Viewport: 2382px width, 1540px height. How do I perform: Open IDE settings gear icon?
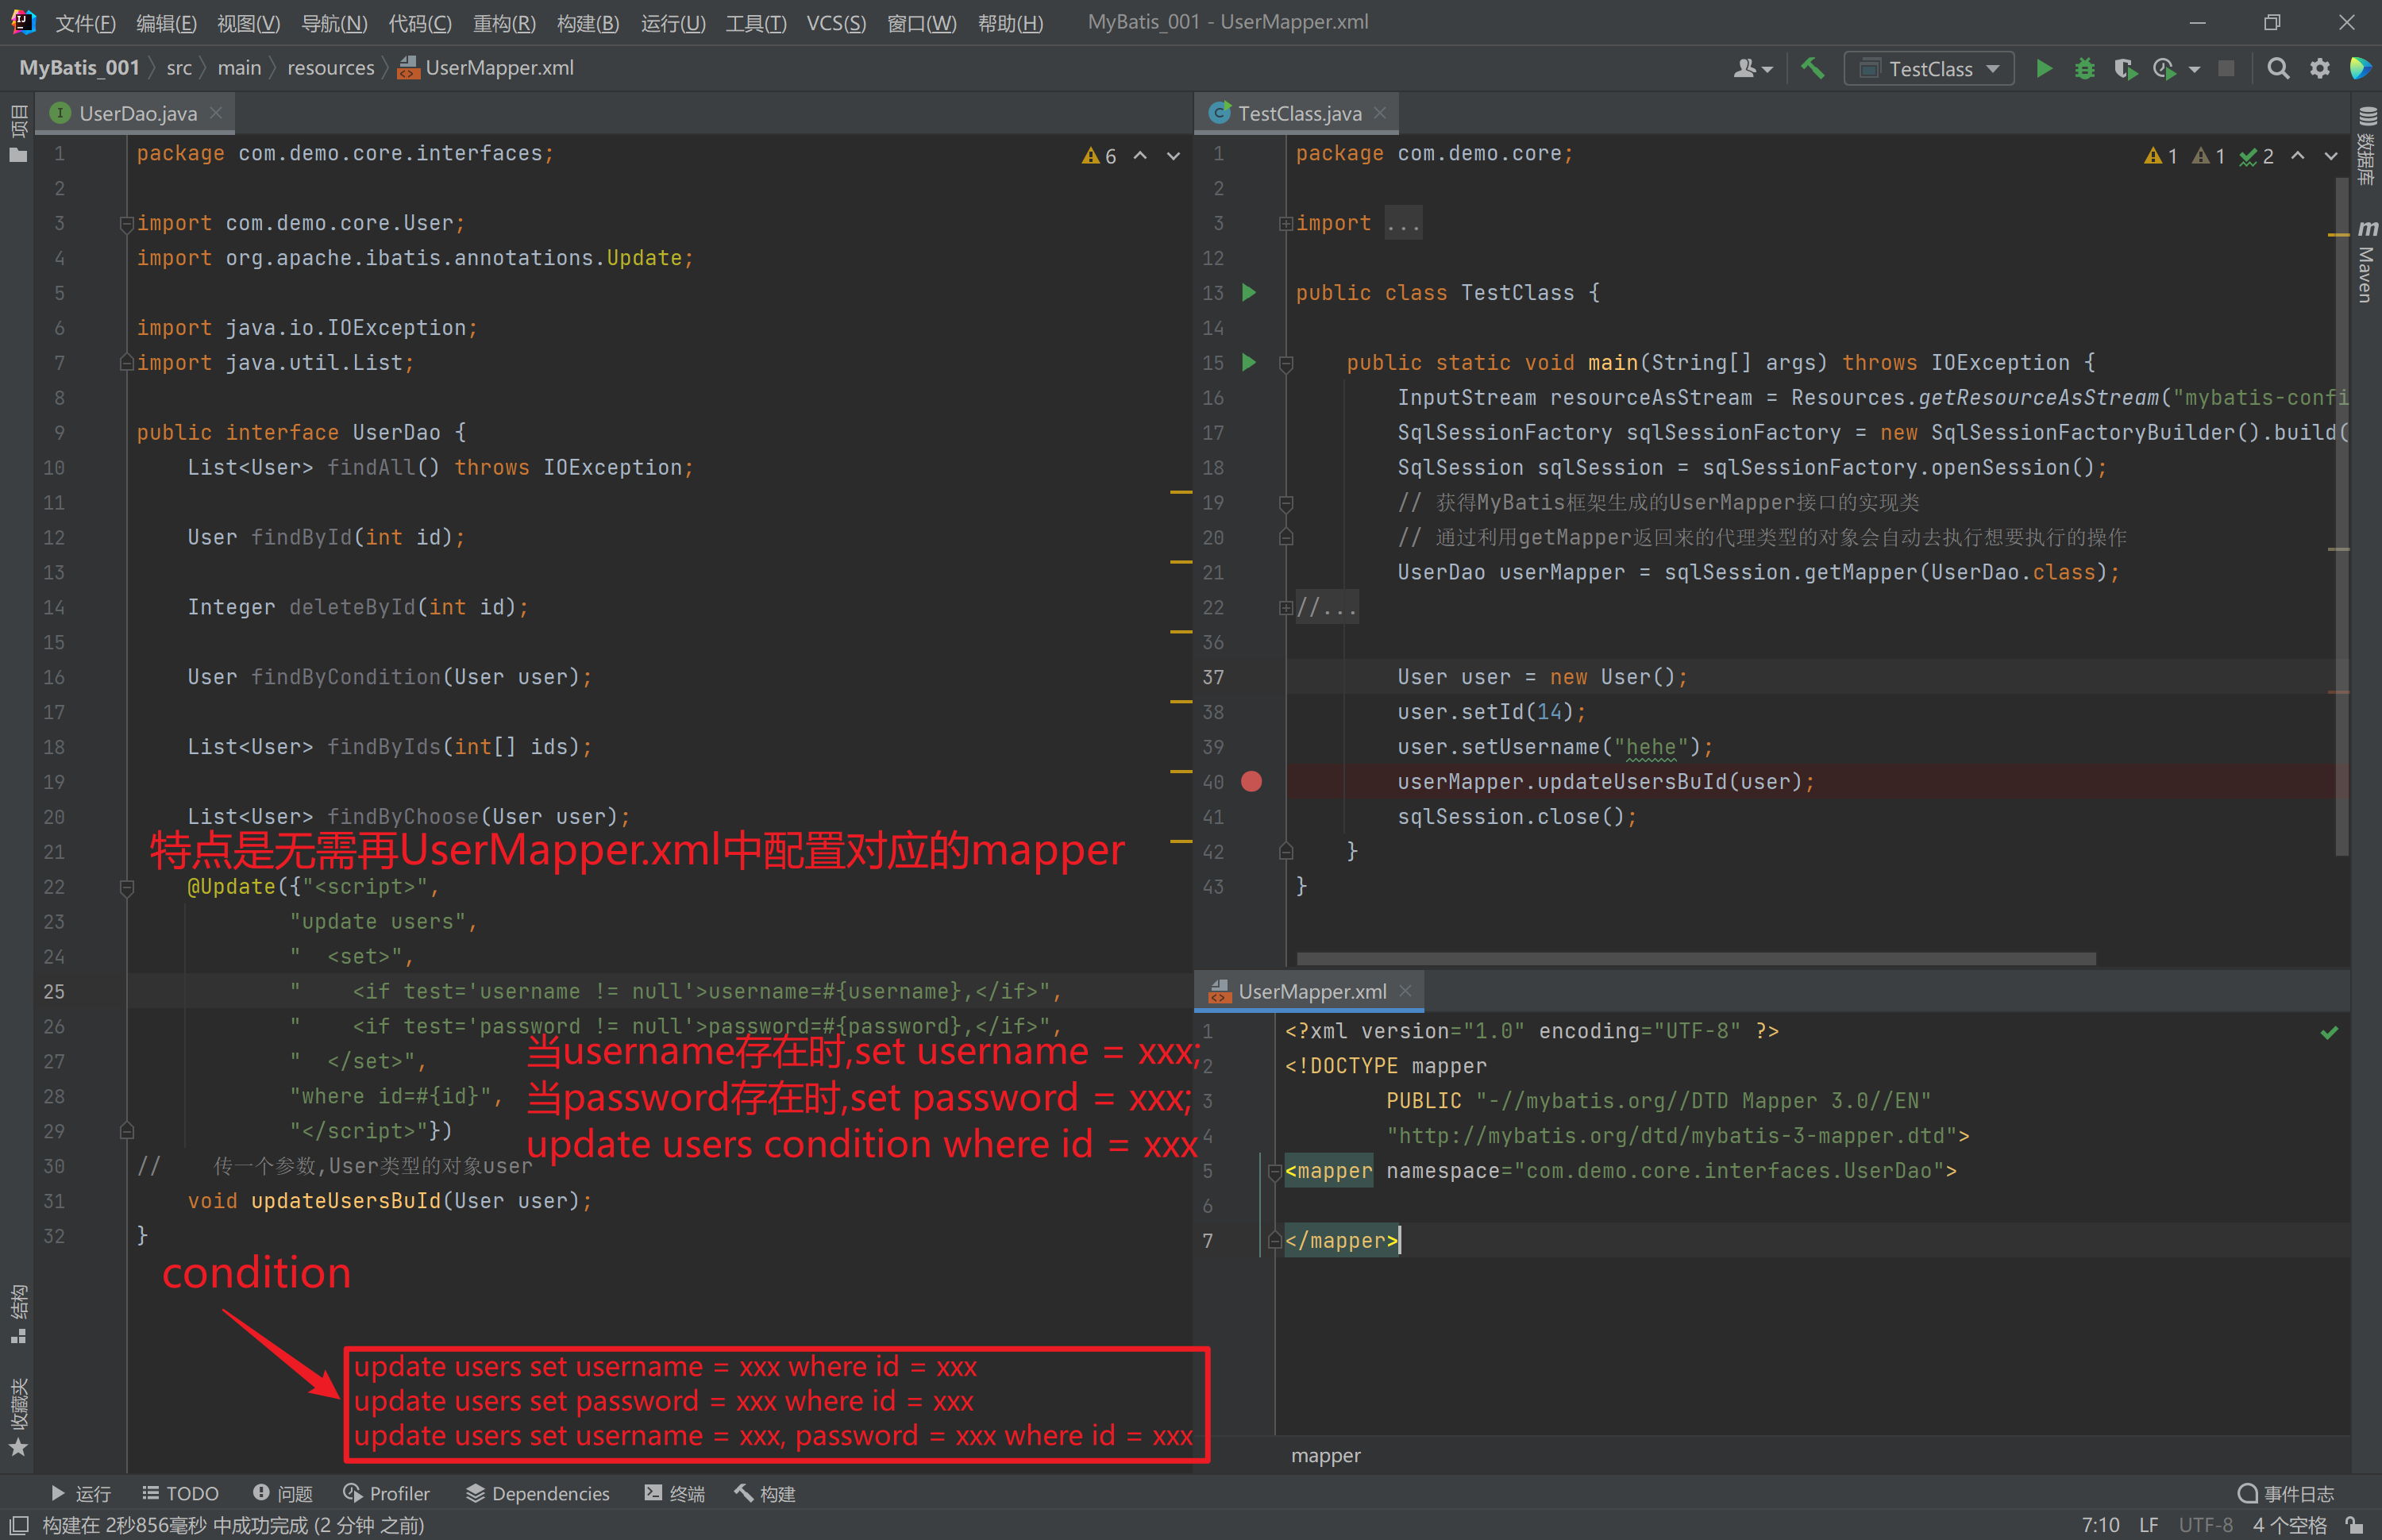2320,68
